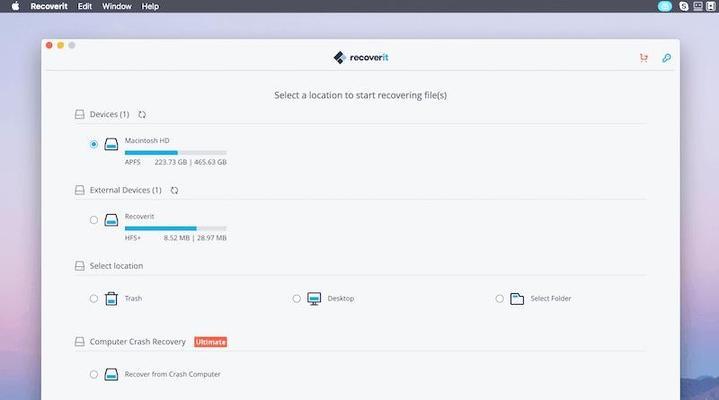Click the Trash label
Viewport: 719px width, 400px height.
click(x=133, y=299)
